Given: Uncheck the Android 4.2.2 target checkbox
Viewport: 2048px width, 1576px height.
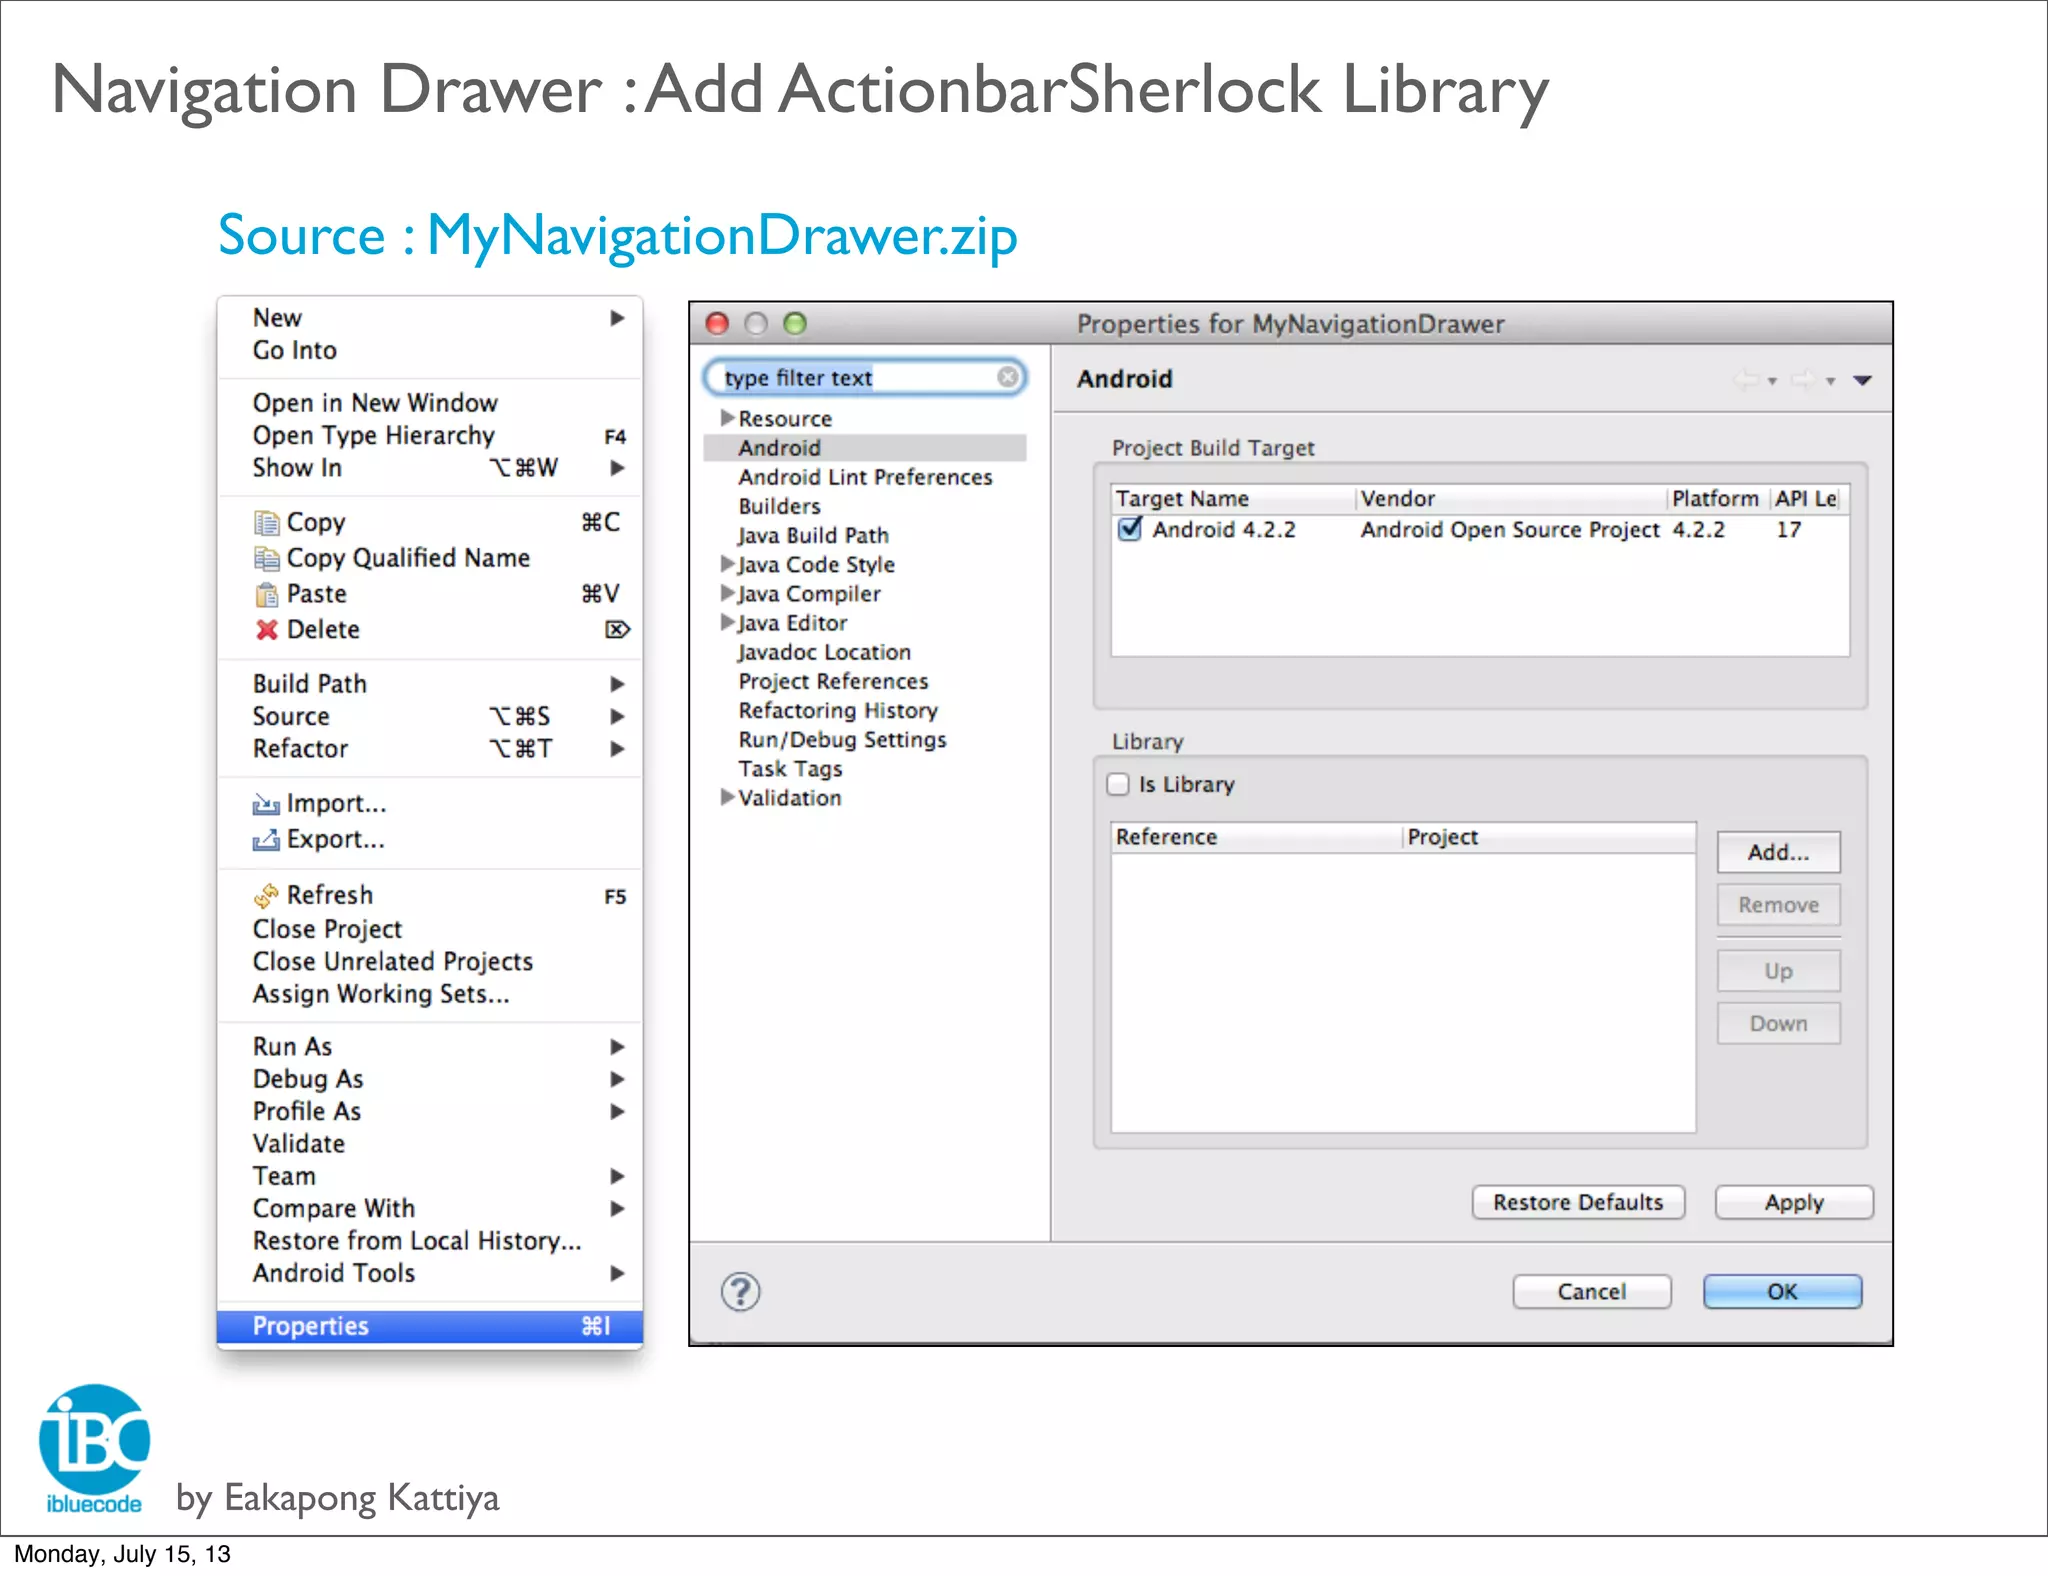Looking at the screenshot, I should coord(1130,529).
